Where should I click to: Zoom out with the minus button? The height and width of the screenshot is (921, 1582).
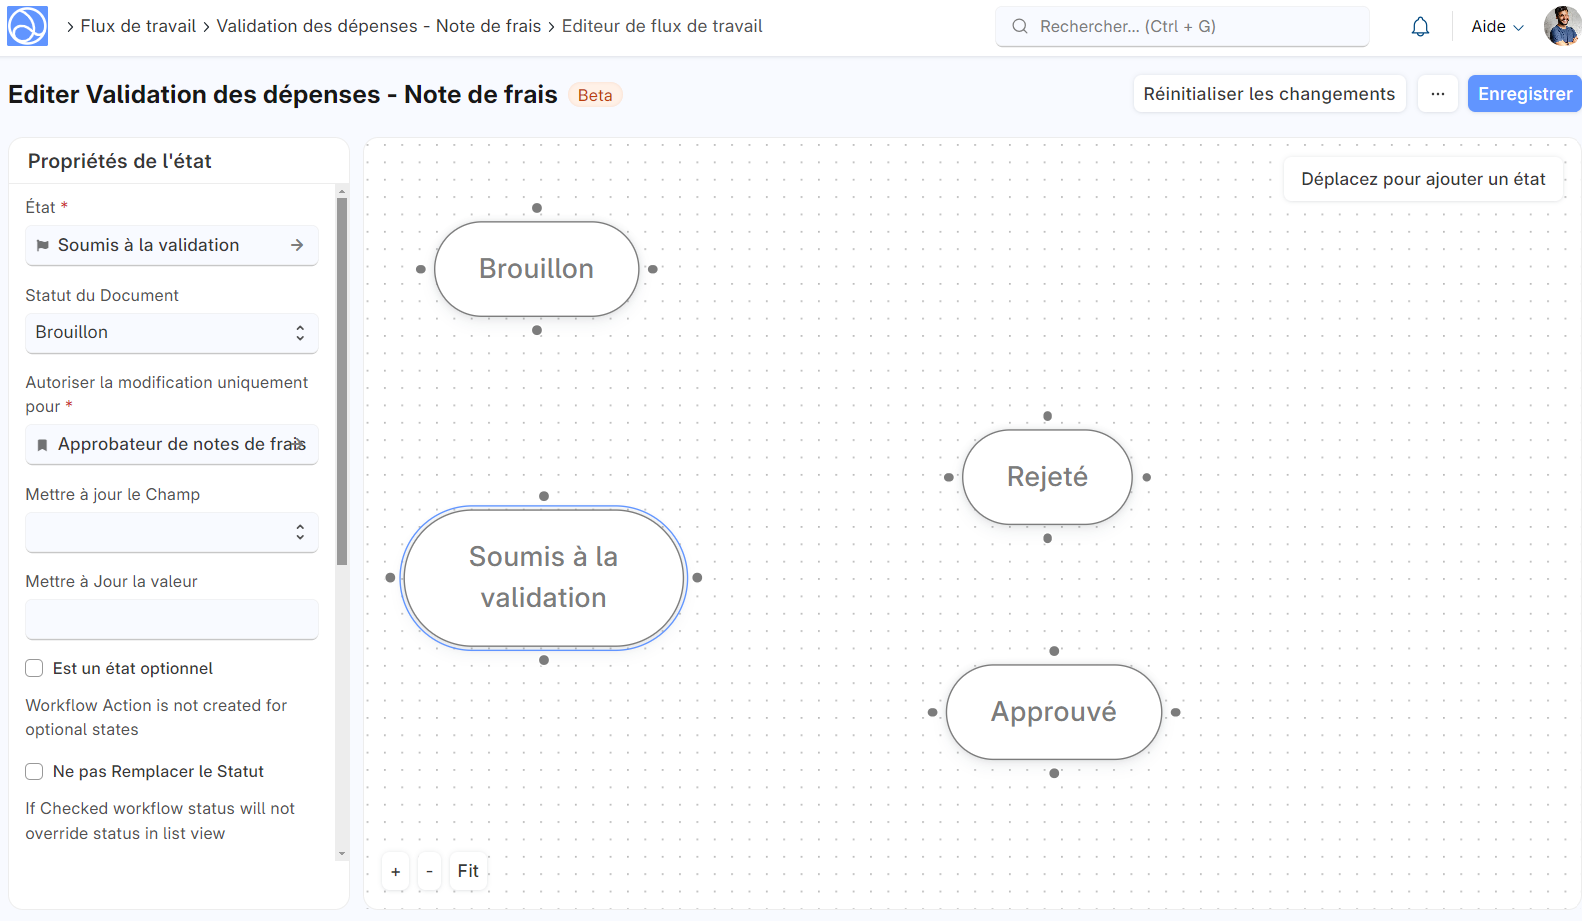429,872
